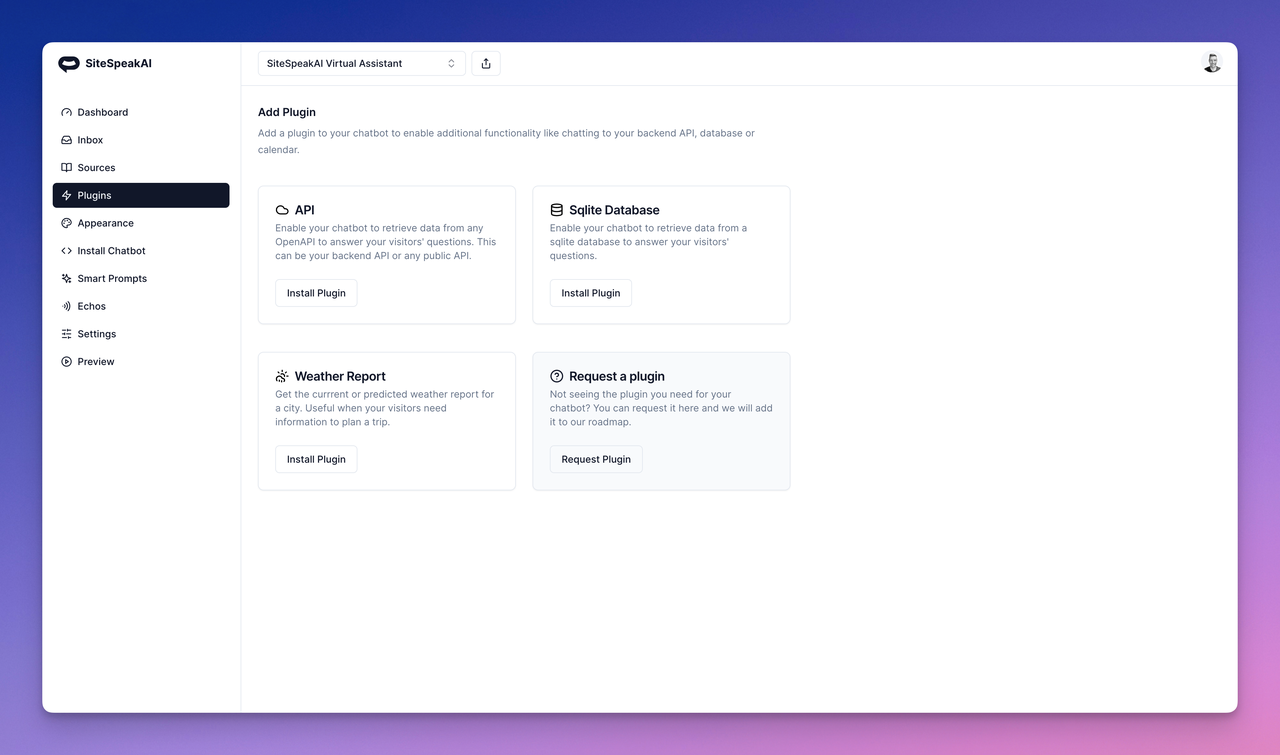Click the SiteSpeakAI brand name
The height and width of the screenshot is (755, 1280).
[x=119, y=63]
